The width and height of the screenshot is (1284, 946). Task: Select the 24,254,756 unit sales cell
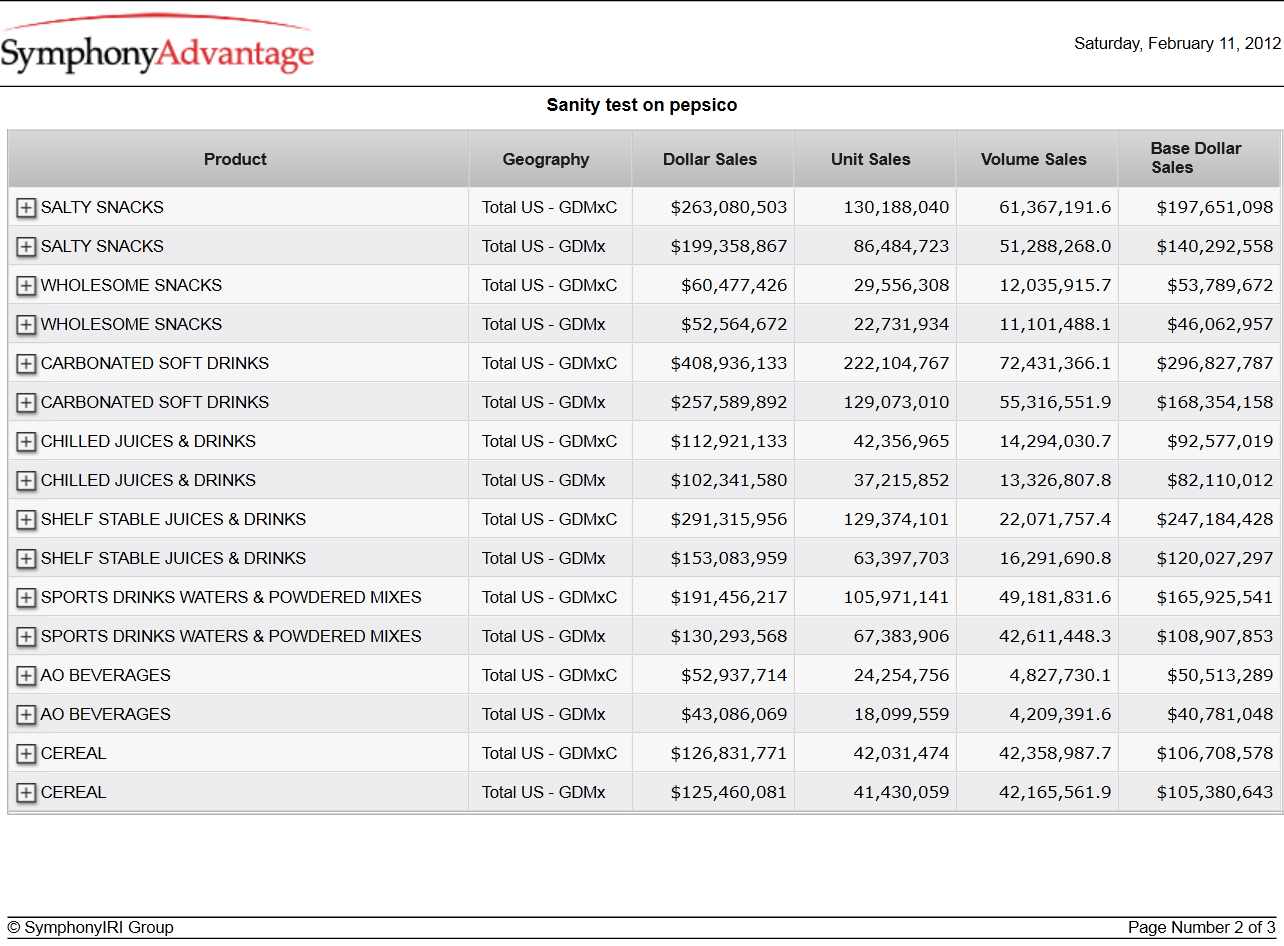pyautogui.click(x=875, y=675)
